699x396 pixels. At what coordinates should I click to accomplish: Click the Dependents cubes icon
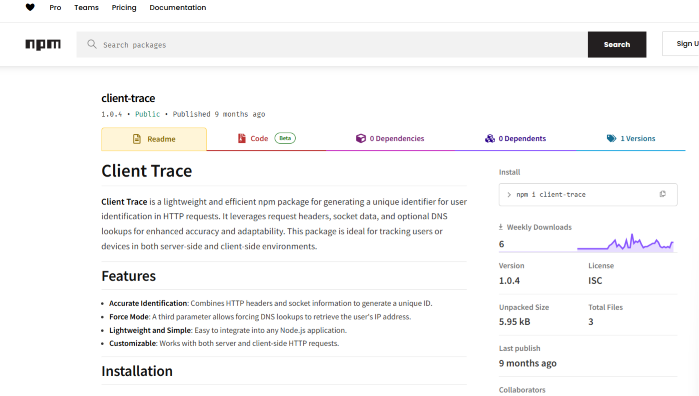[x=490, y=138]
